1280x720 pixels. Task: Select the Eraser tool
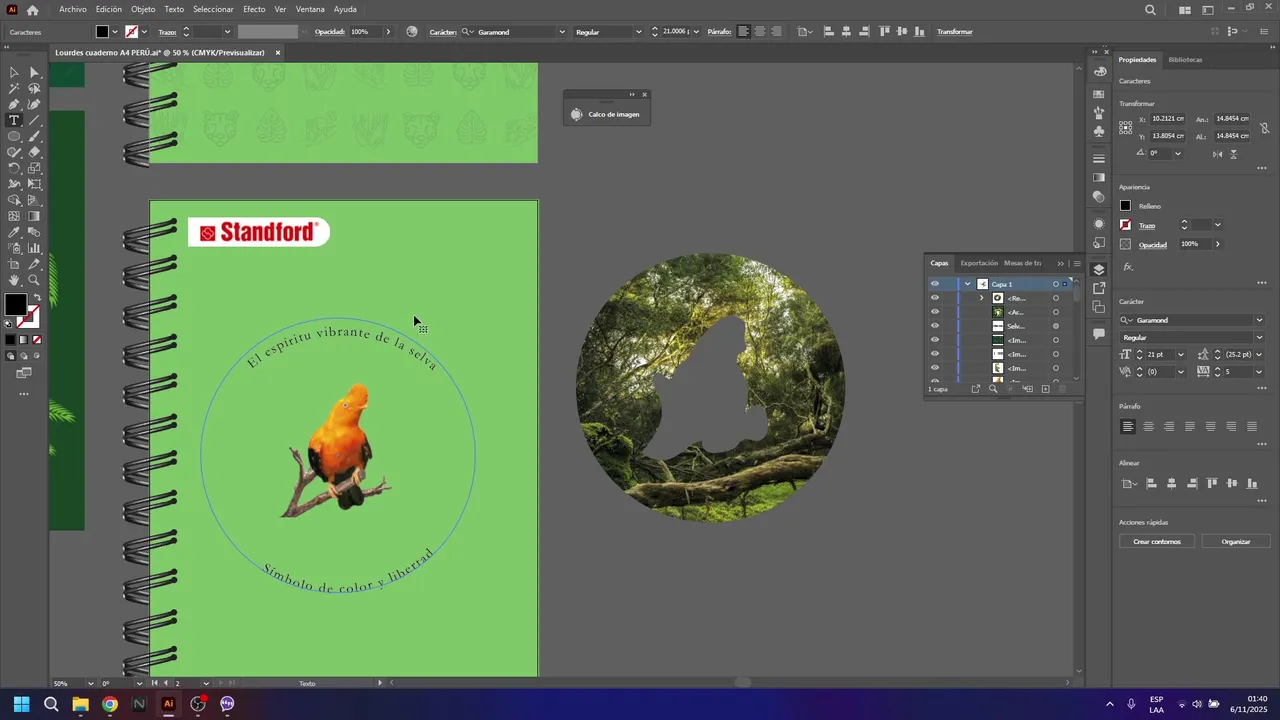[34, 152]
